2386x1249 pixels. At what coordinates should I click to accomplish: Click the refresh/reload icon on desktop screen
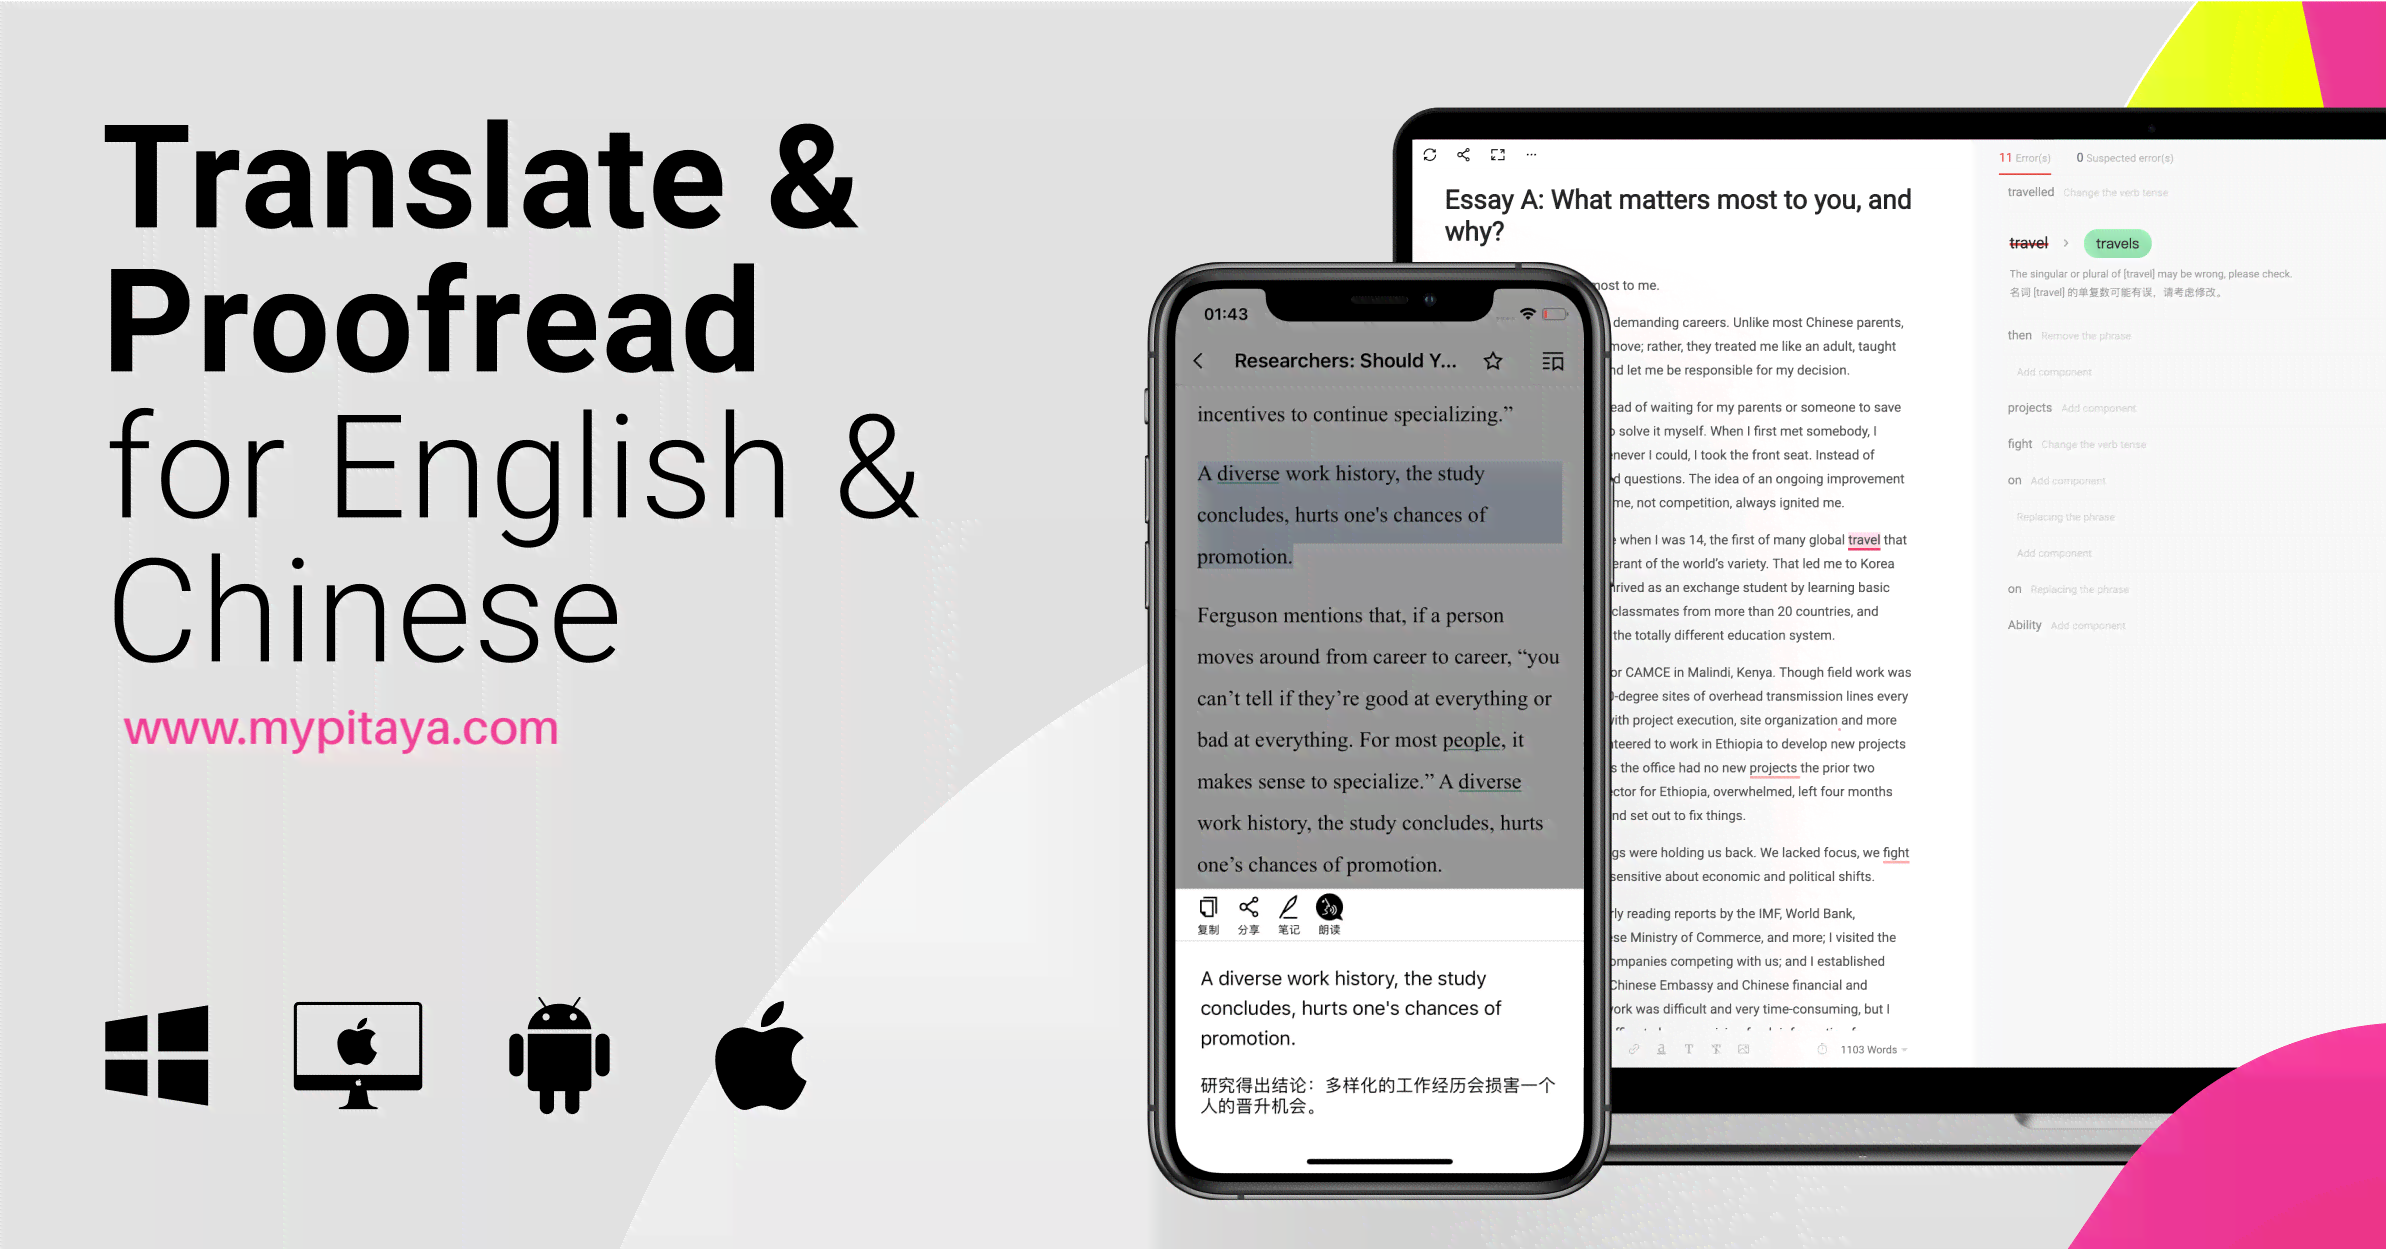[x=1430, y=155]
